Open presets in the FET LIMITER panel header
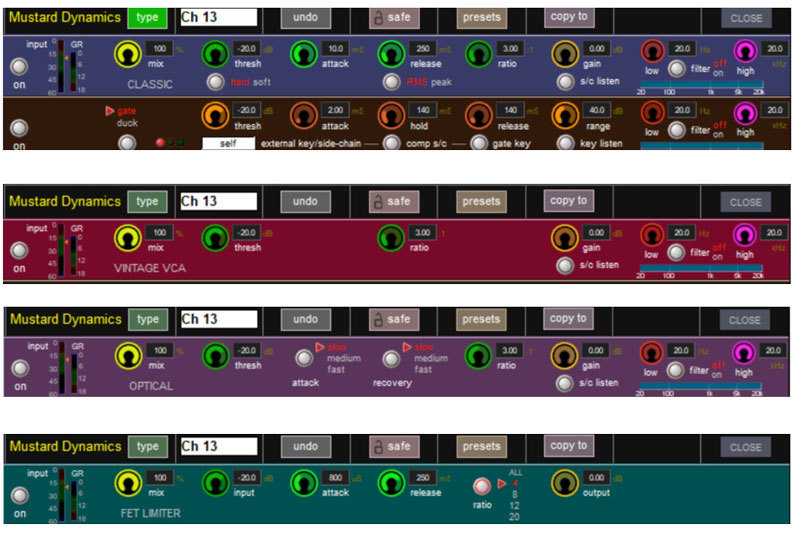This screenshot has width=800, height=538. point(482,447)
